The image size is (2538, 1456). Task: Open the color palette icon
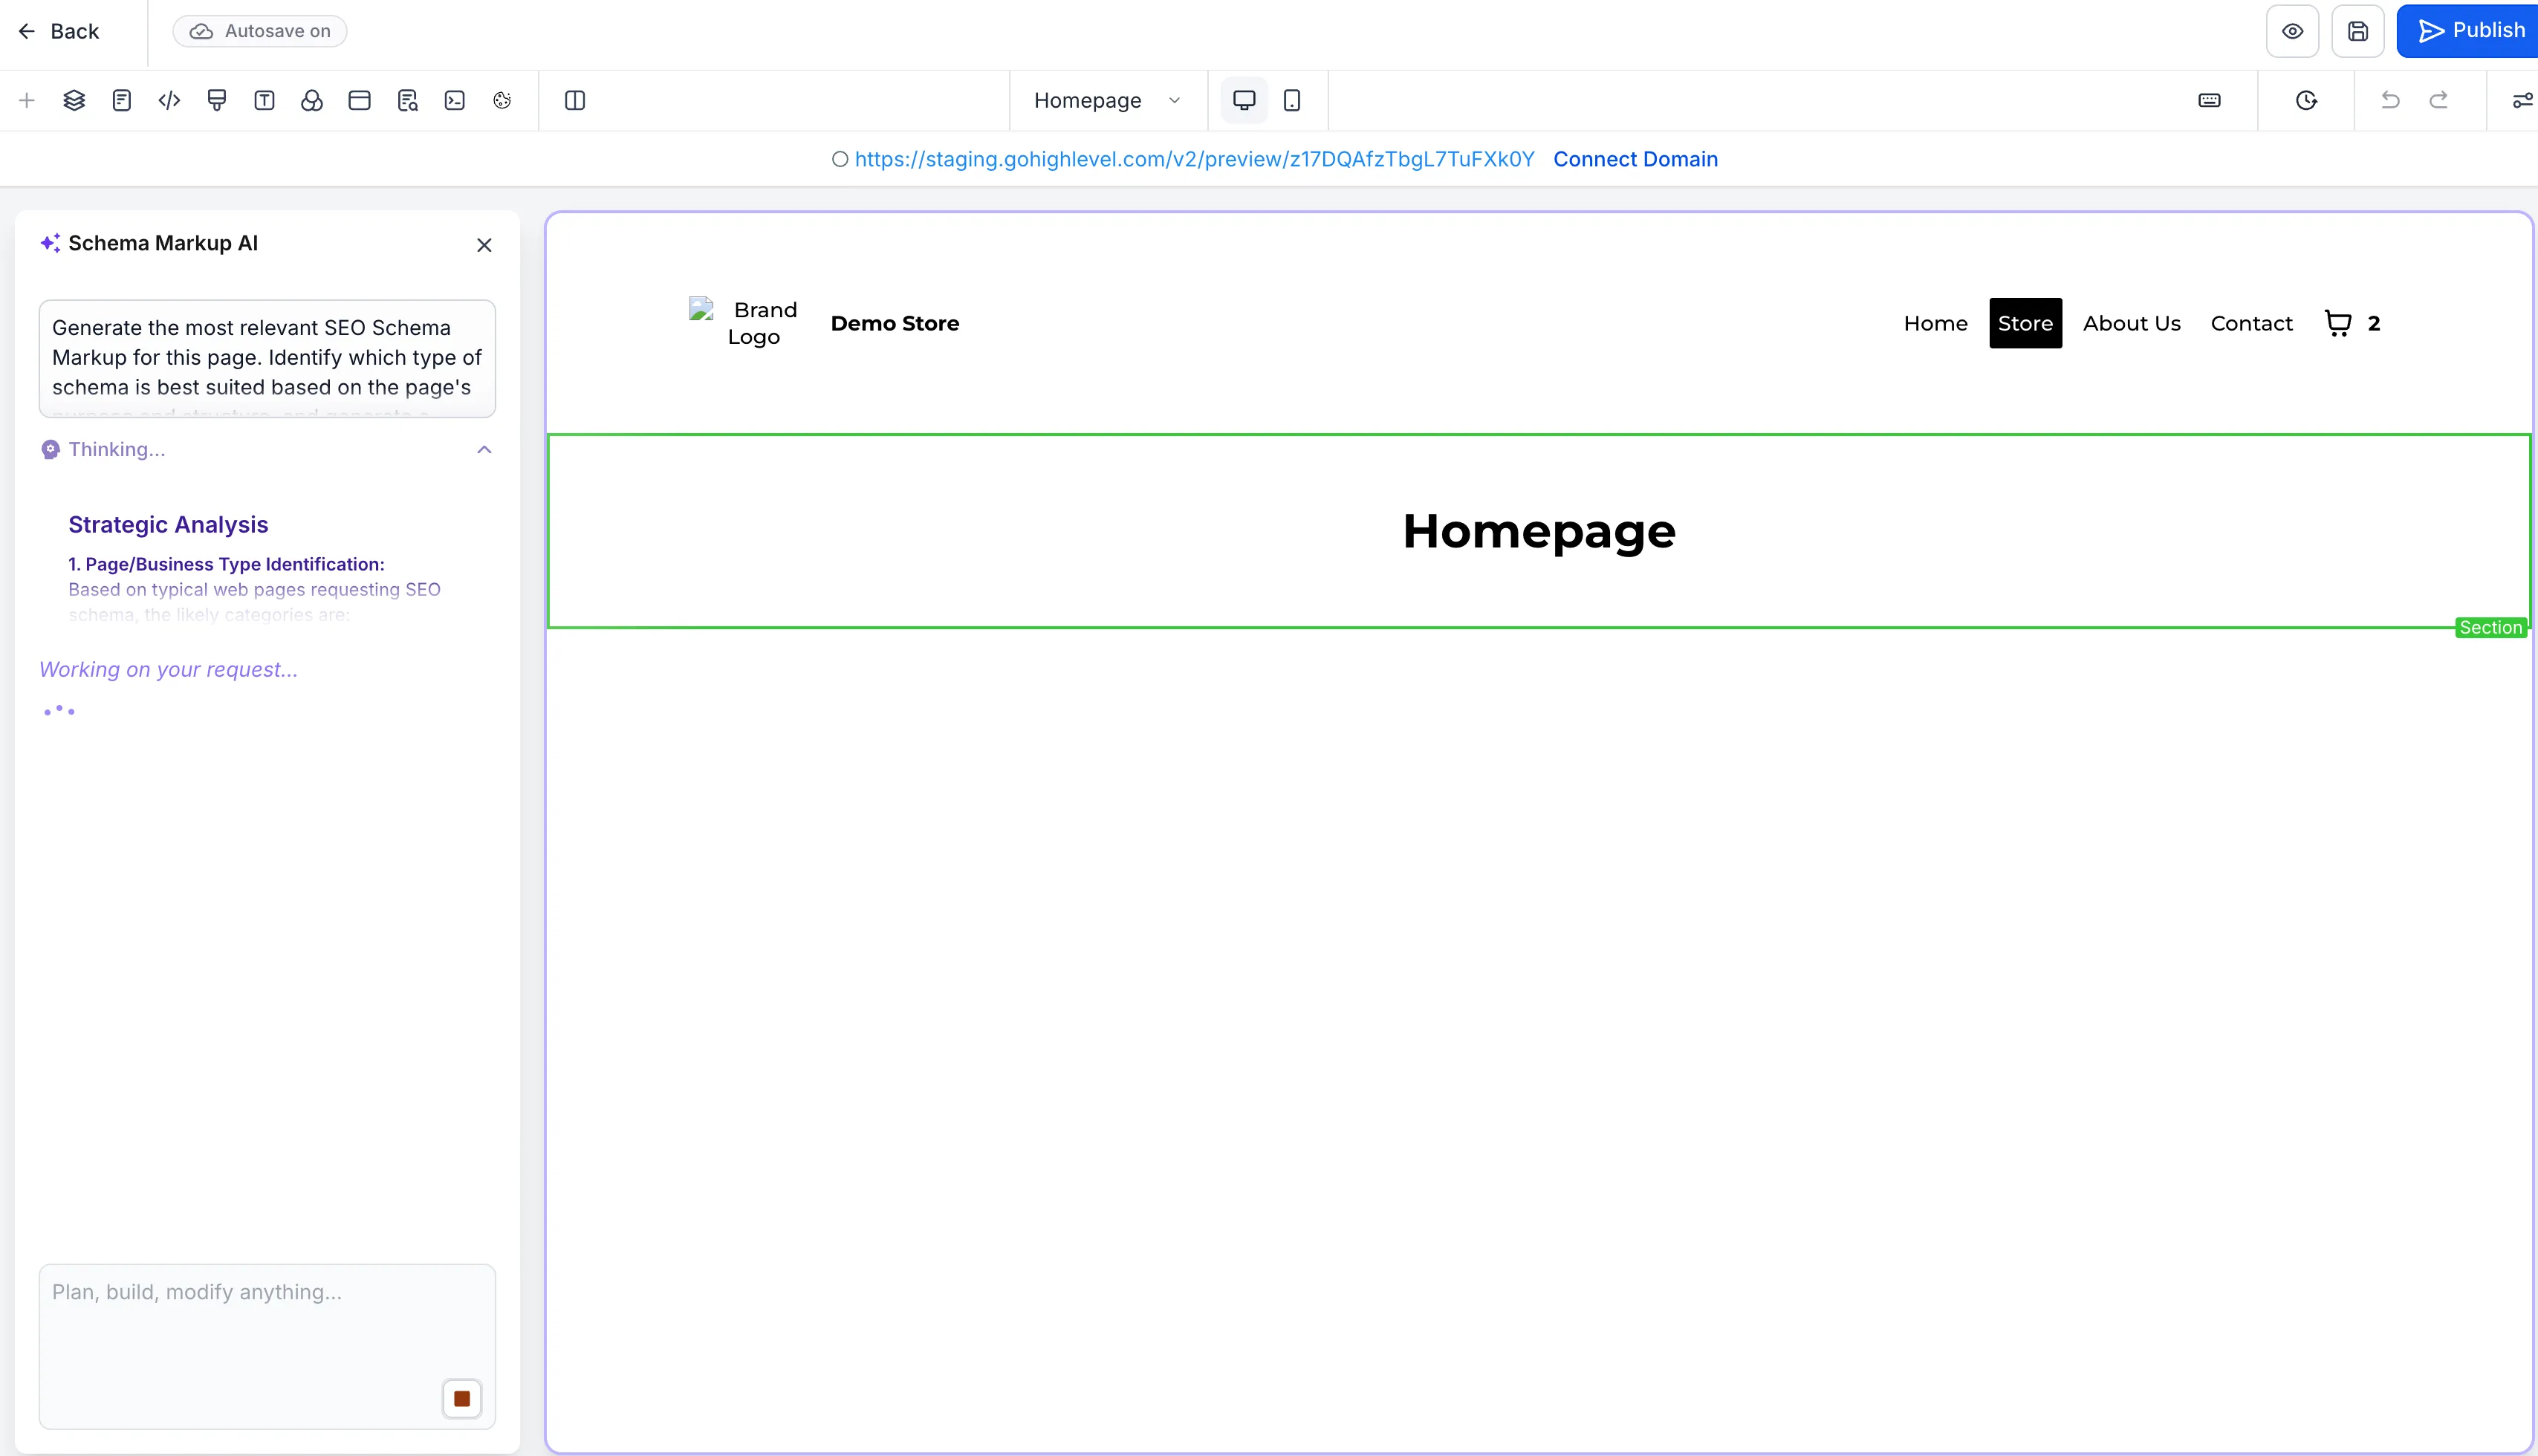(312, 100)
